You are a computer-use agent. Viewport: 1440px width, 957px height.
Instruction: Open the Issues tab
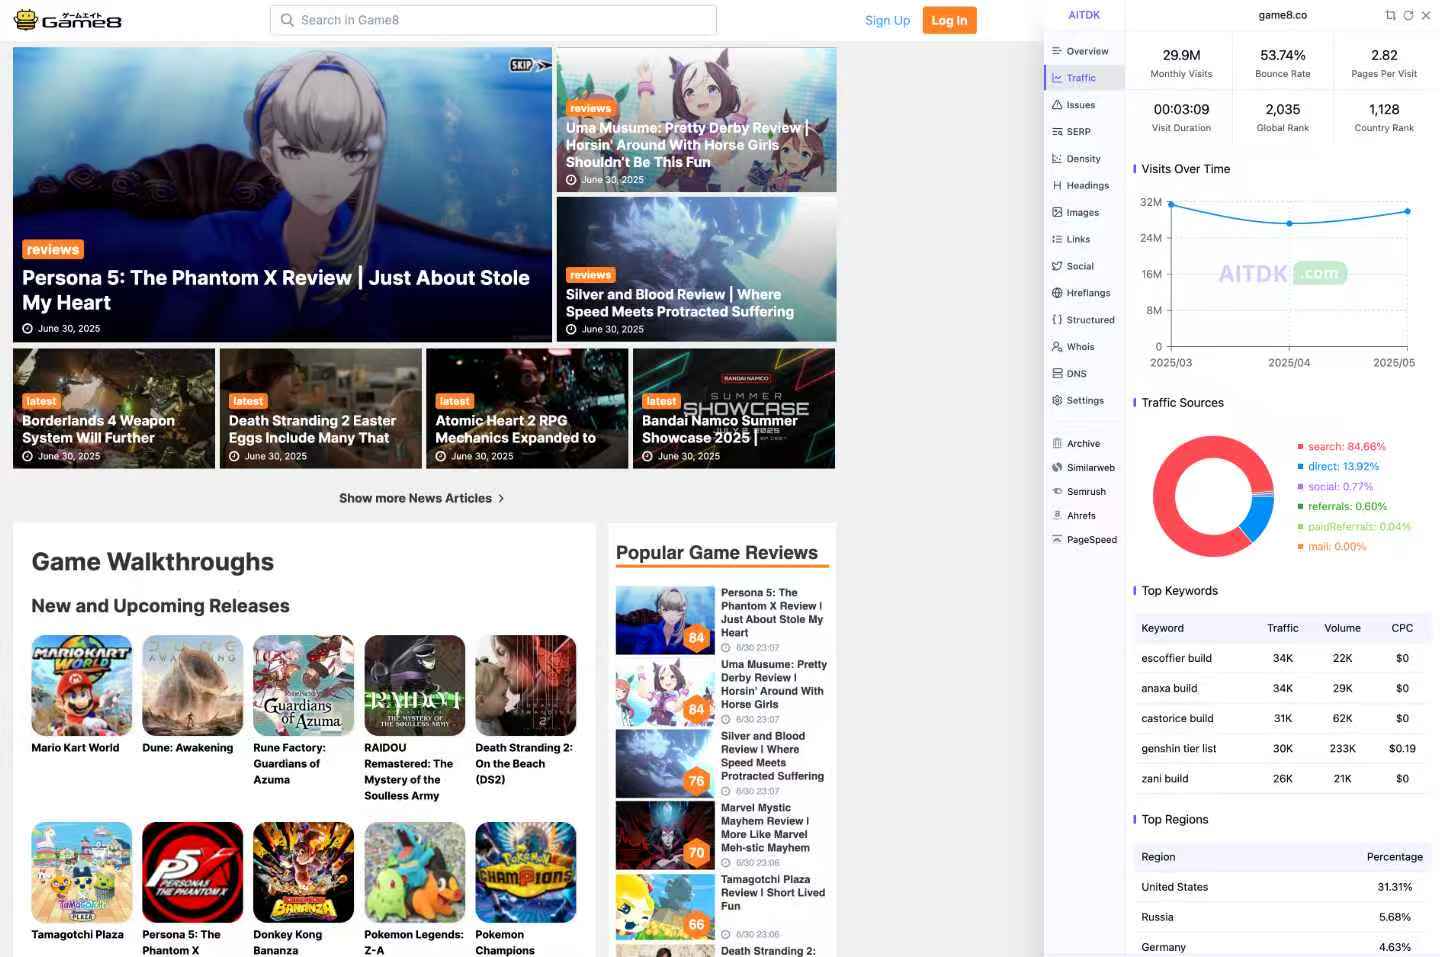click(1085, 105)
